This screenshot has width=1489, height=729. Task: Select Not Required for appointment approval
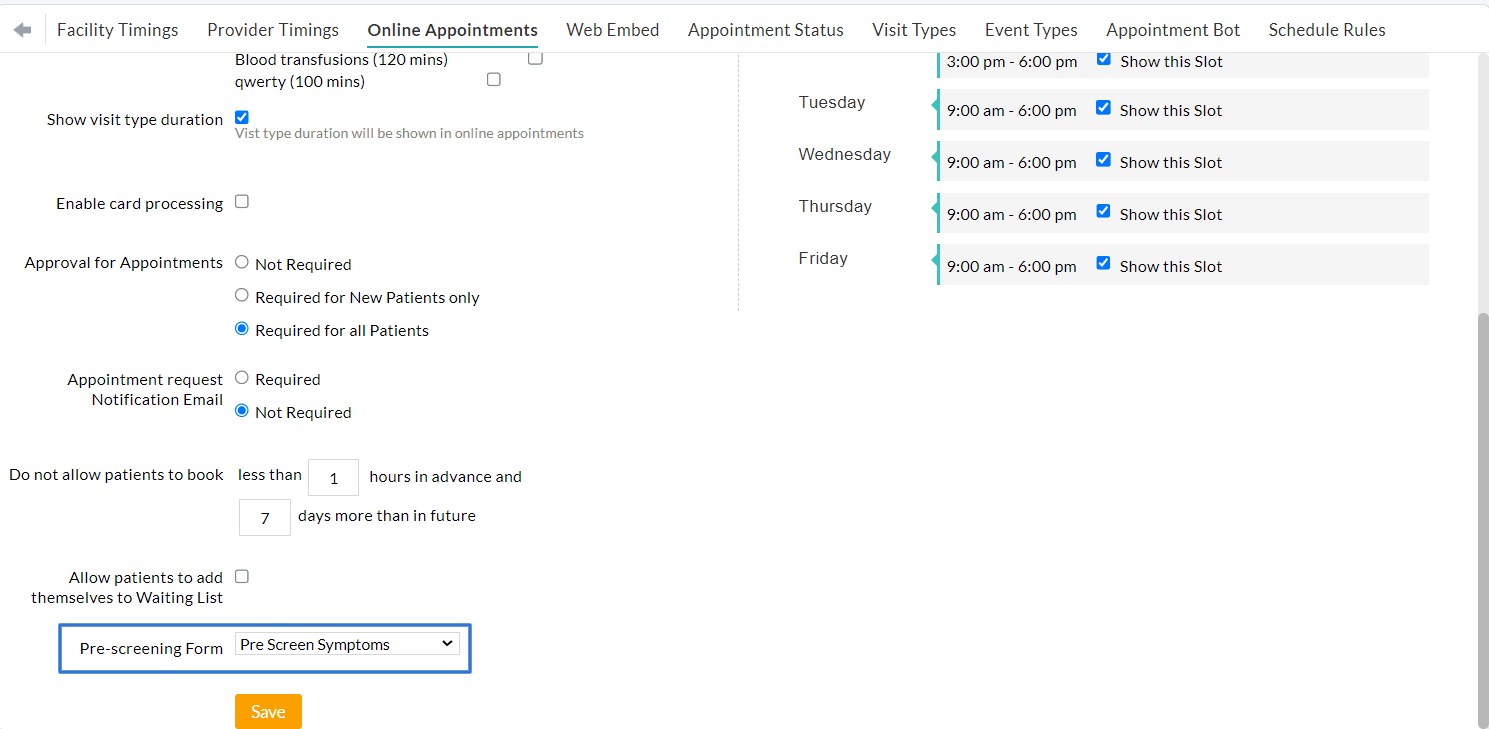[241, 261]
